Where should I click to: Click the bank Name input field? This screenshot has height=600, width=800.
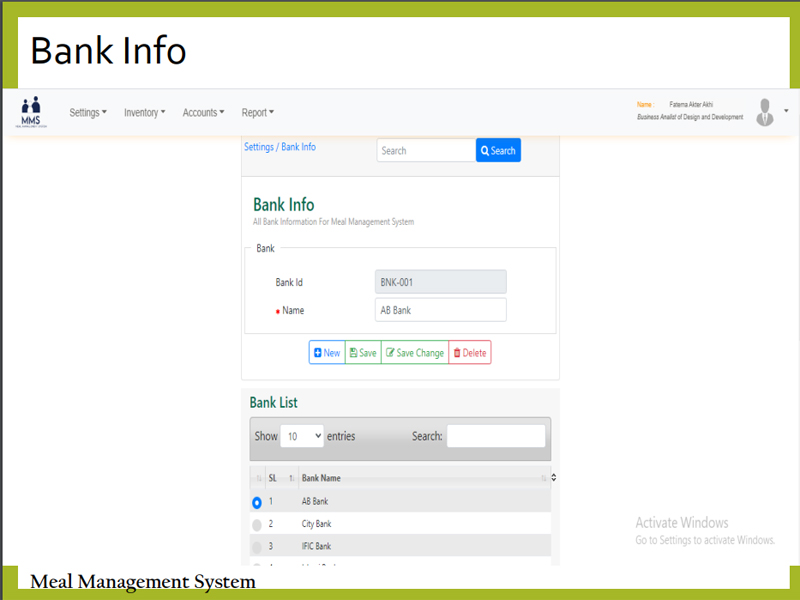(x=440, y=310)
